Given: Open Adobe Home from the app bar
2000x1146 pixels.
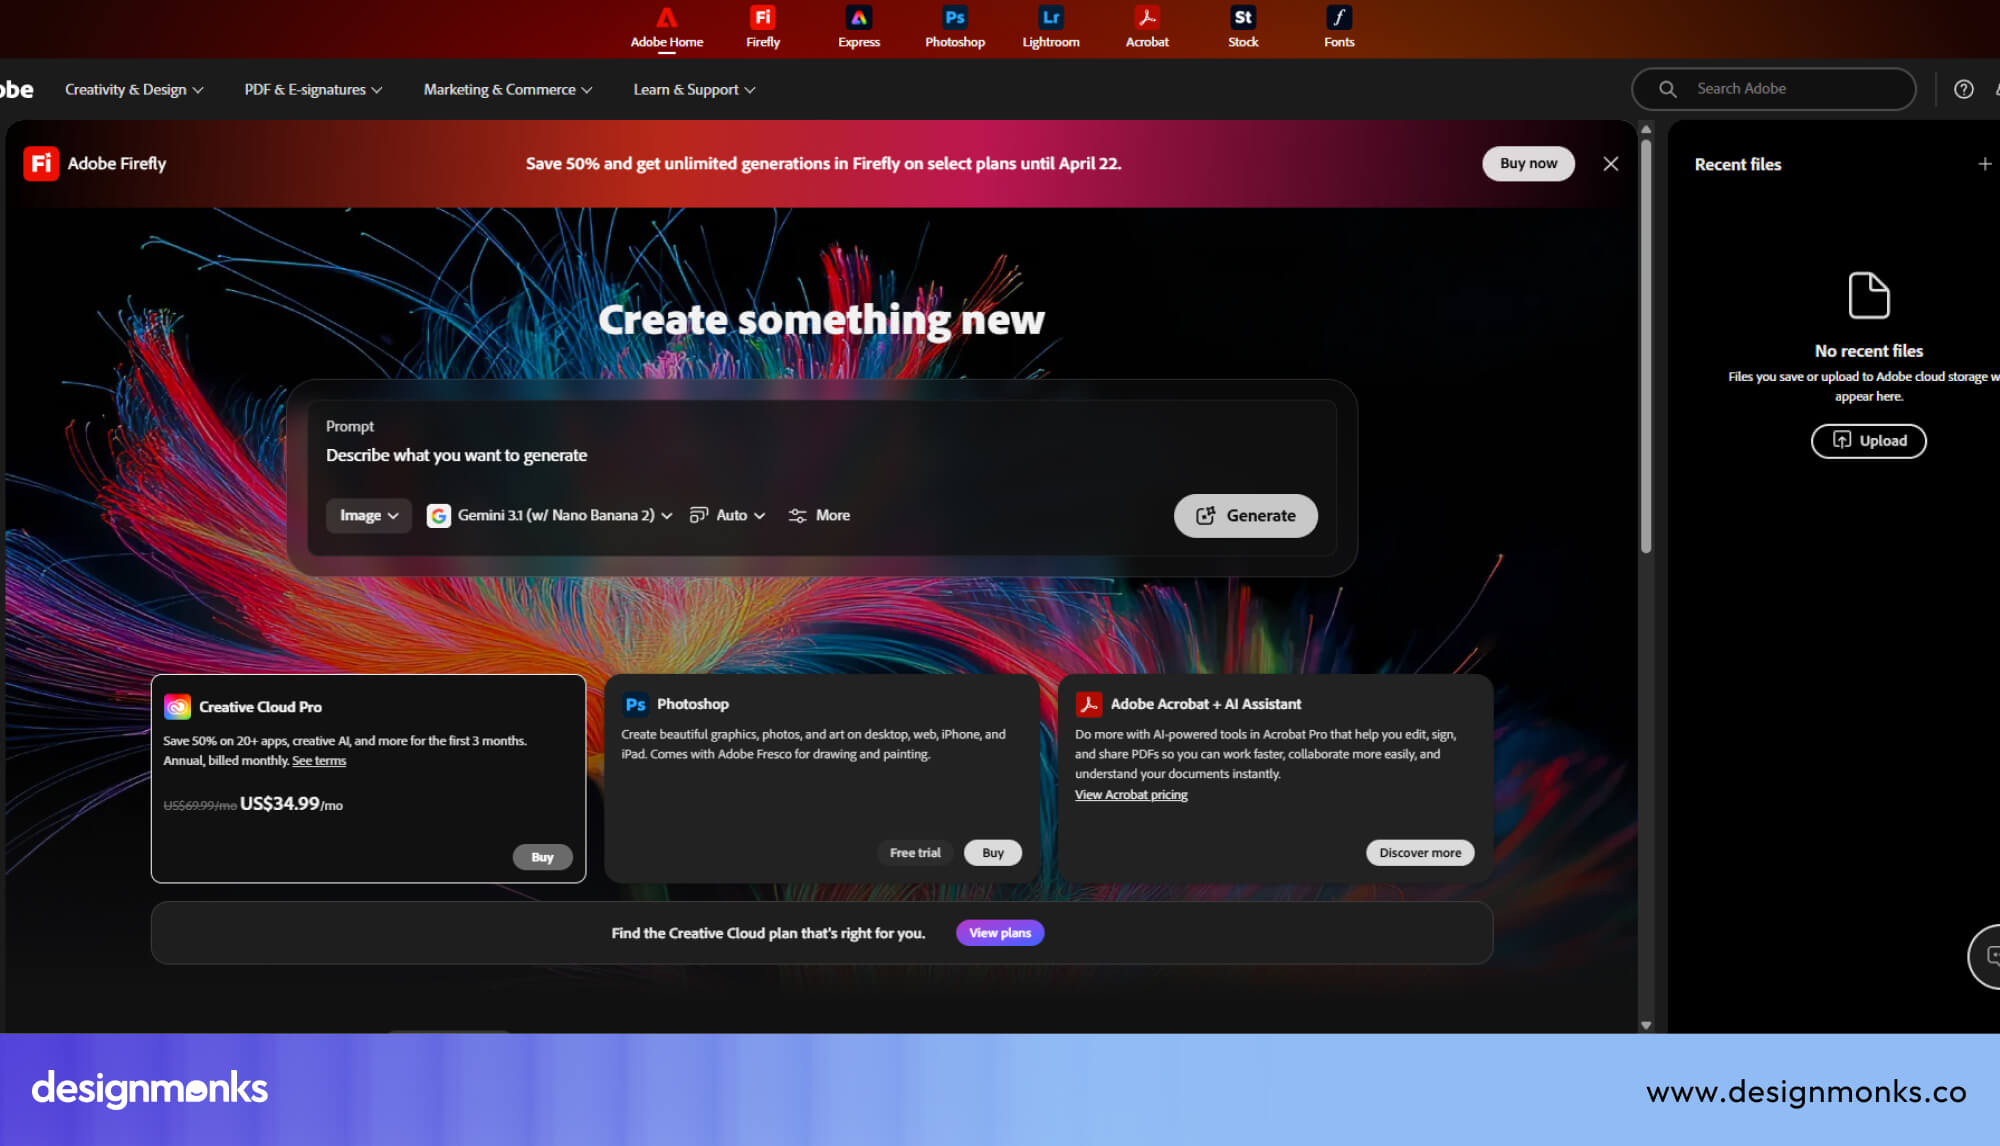Looking at the screenshot, I should pyautogui.click(x=666, y=27).
